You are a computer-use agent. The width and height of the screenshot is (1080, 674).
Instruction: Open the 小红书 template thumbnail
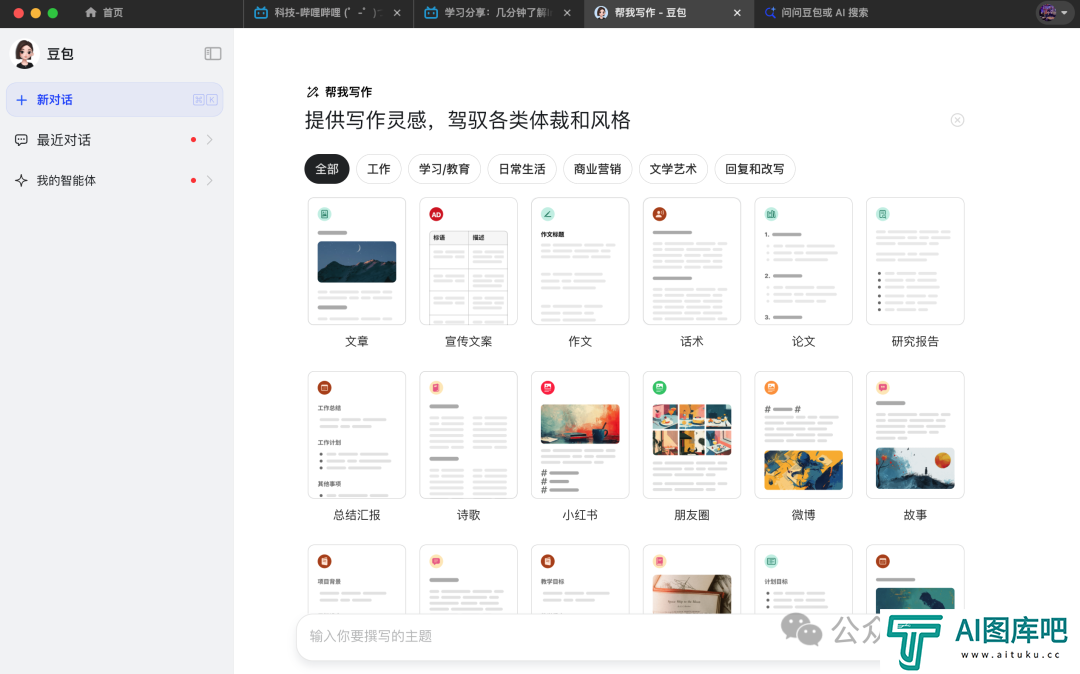[580, 434]
